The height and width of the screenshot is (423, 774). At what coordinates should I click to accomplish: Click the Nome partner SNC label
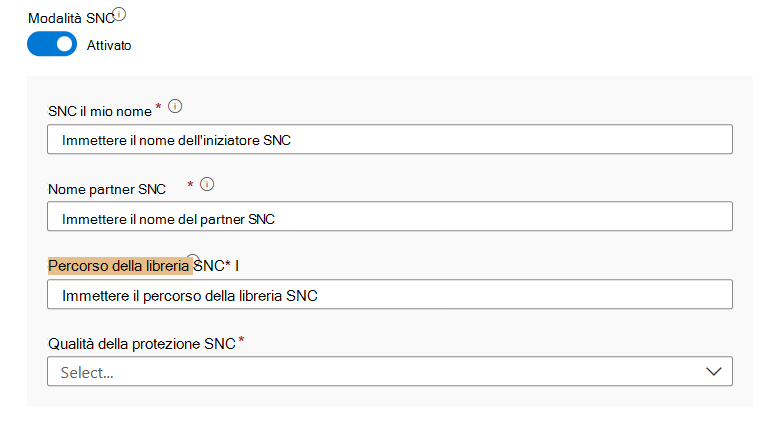(107, 188)
